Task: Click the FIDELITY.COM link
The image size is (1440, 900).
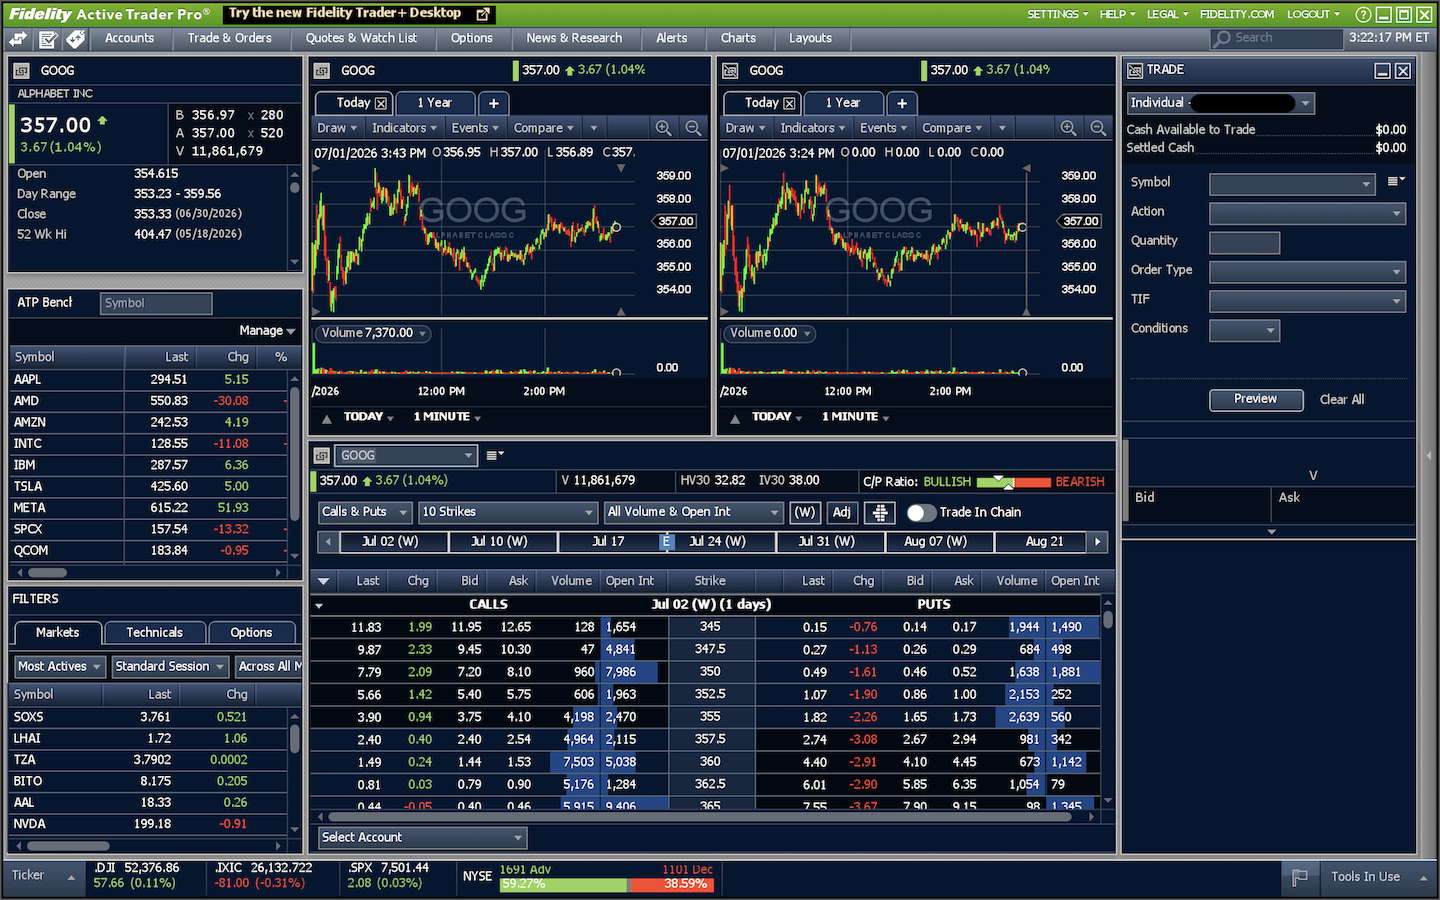Action: tap(1237, 14)
